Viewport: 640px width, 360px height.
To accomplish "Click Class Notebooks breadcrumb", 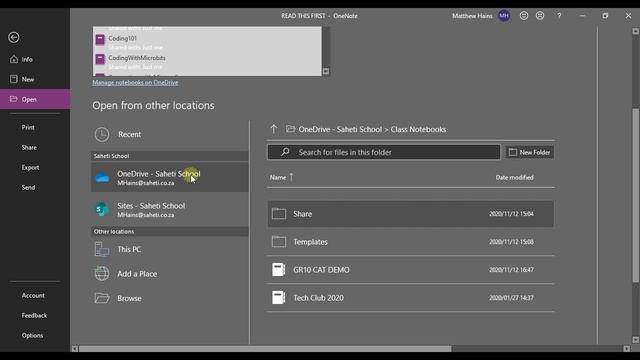I will tap(418, 129).
